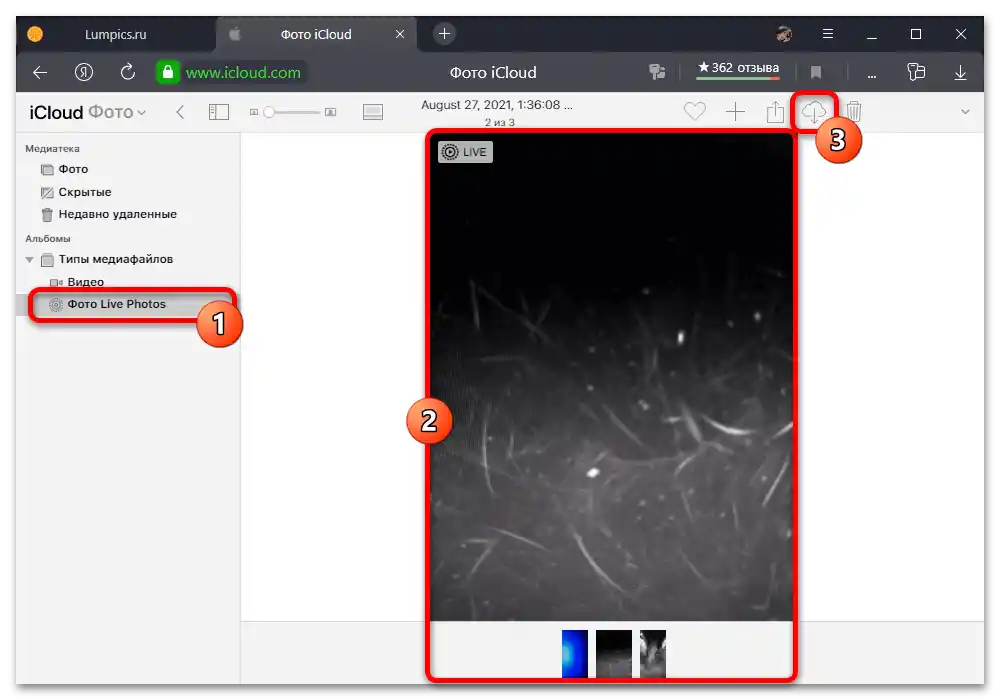Click the large-thumbnail zoom-in icon
Screen dimensions: 1000x700
[x=330, y=112]
